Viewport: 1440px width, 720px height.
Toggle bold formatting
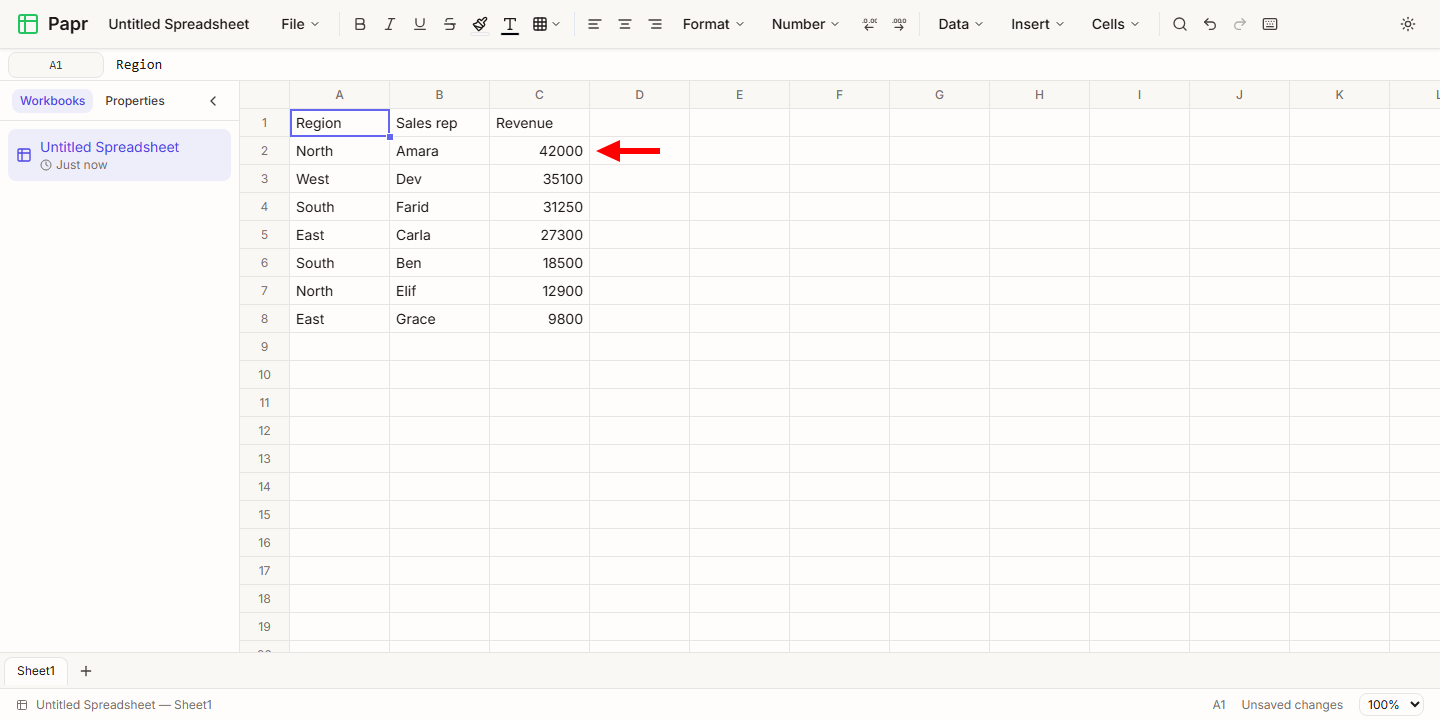(x=360, y=24)
